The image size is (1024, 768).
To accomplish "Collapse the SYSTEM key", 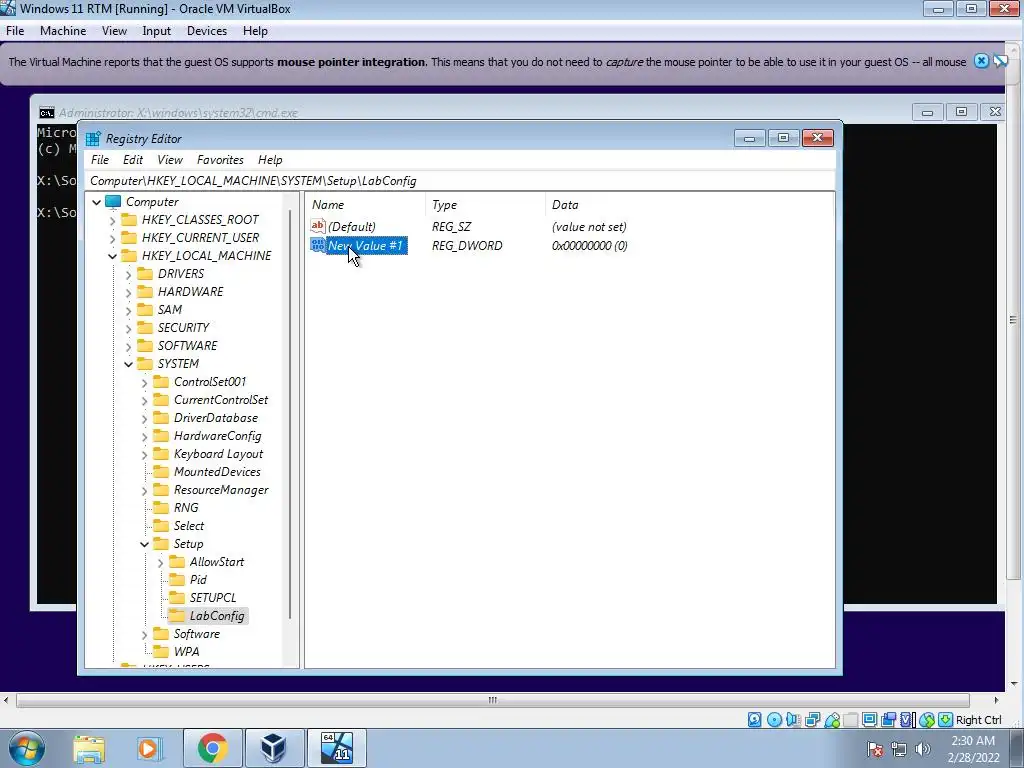I will click(x=129, y=364).
